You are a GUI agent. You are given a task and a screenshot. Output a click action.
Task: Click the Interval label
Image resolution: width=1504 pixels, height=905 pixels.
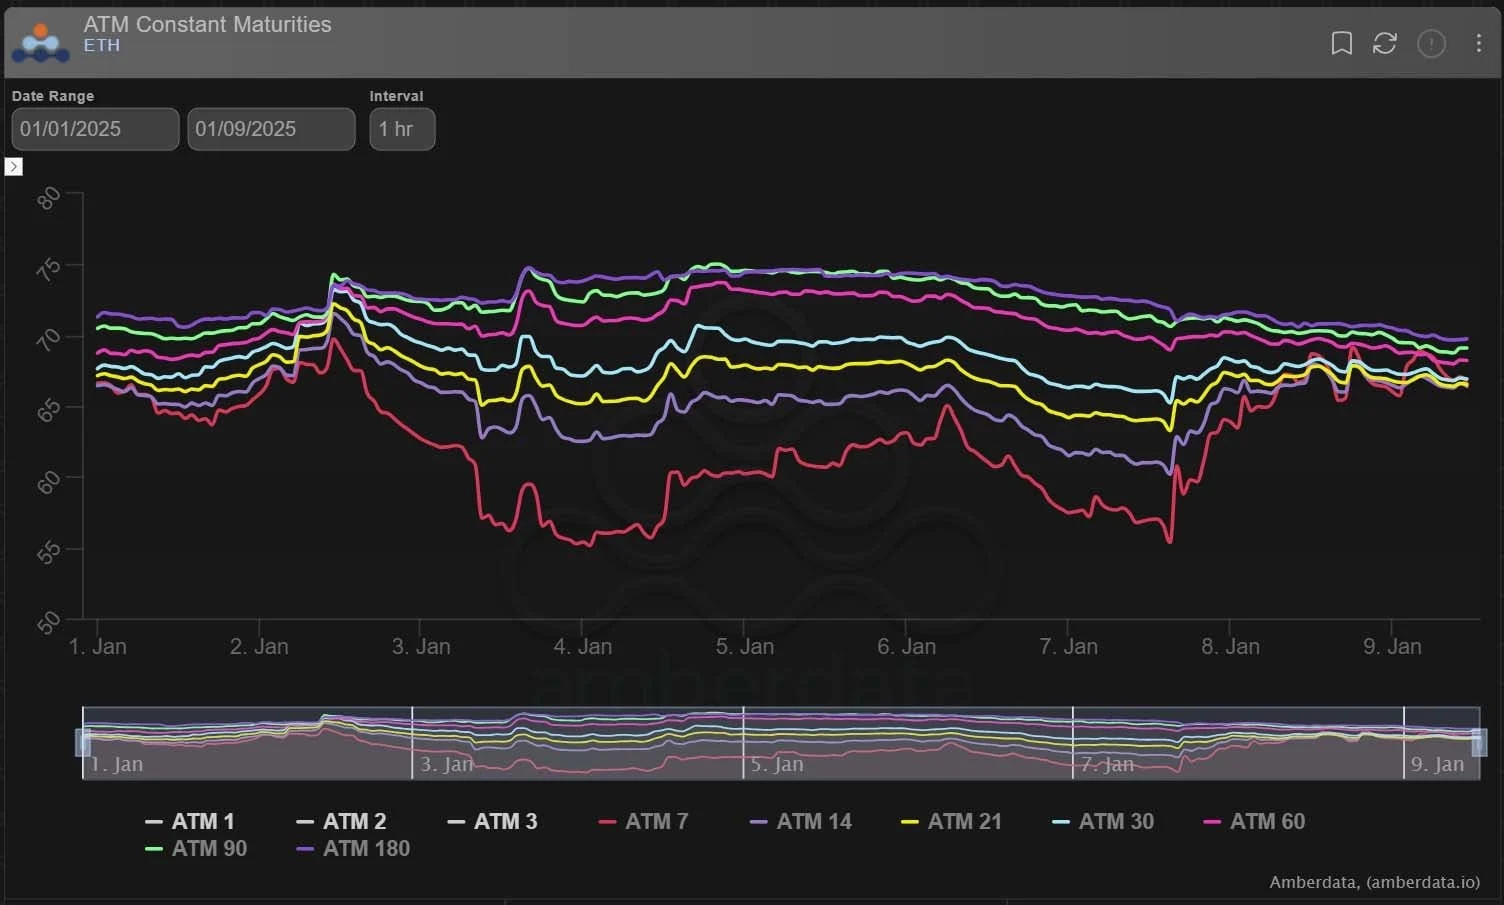(396, 96)
